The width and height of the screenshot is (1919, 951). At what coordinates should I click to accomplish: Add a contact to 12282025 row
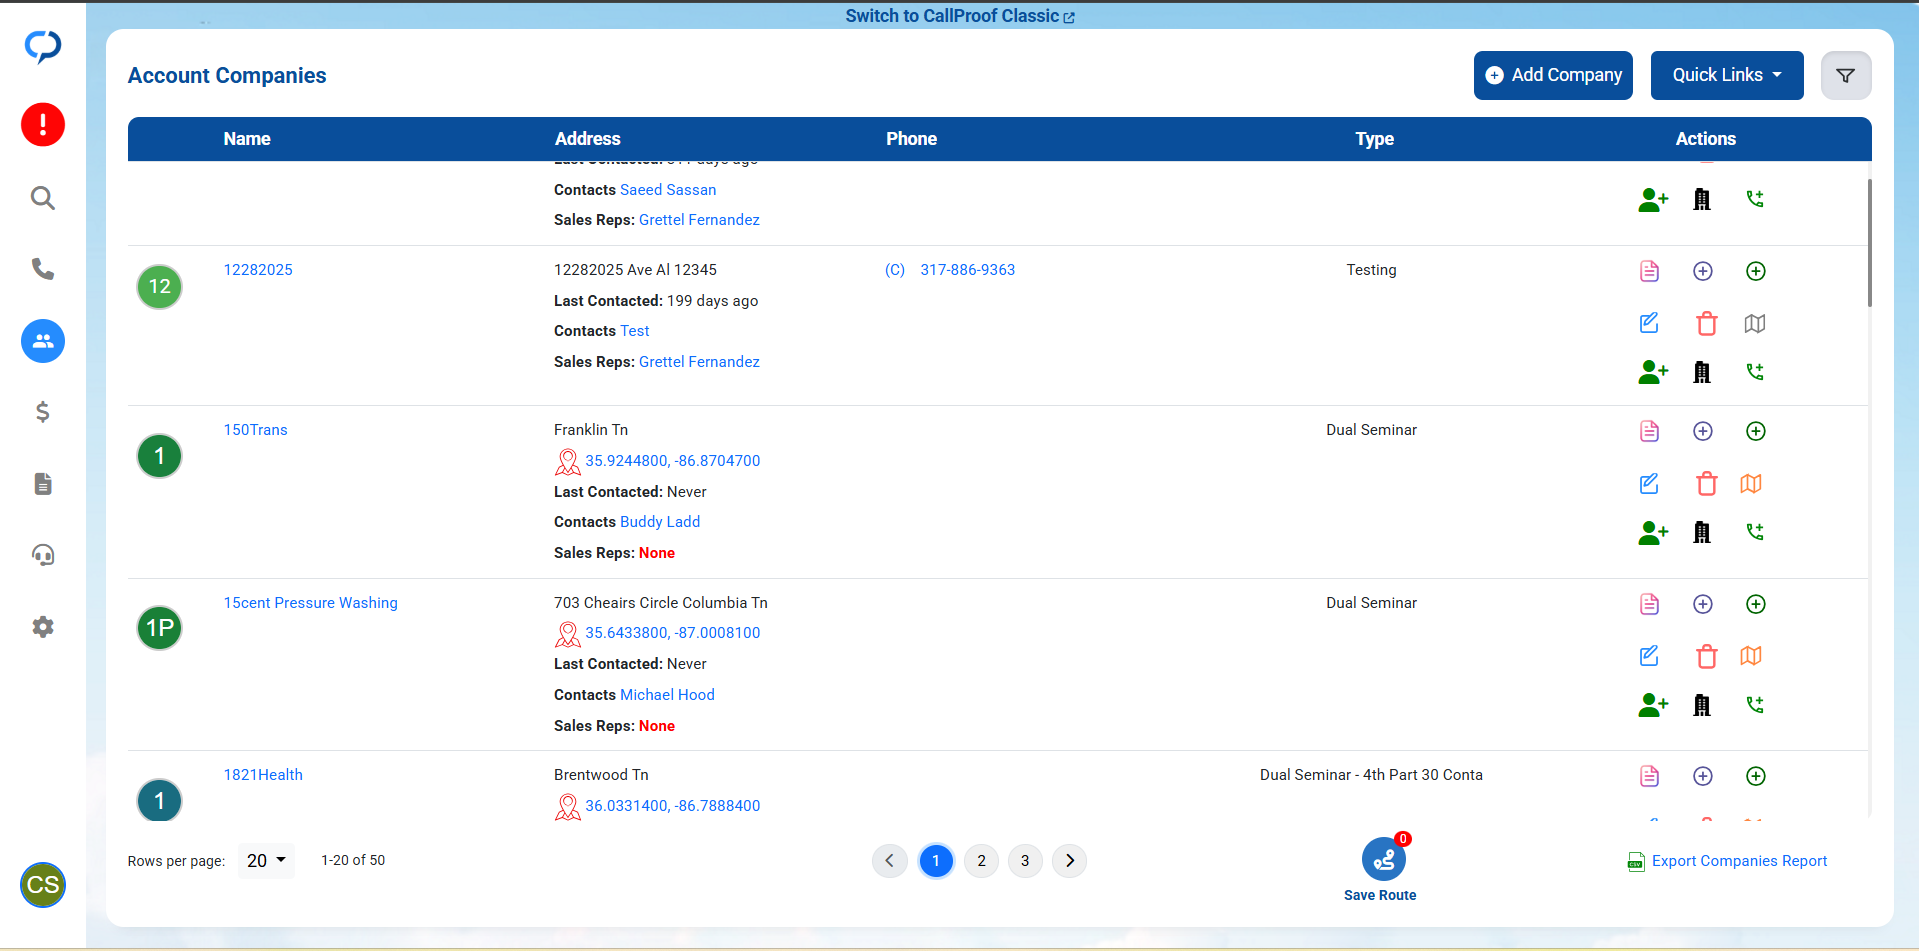click(x=1653, y=372)
